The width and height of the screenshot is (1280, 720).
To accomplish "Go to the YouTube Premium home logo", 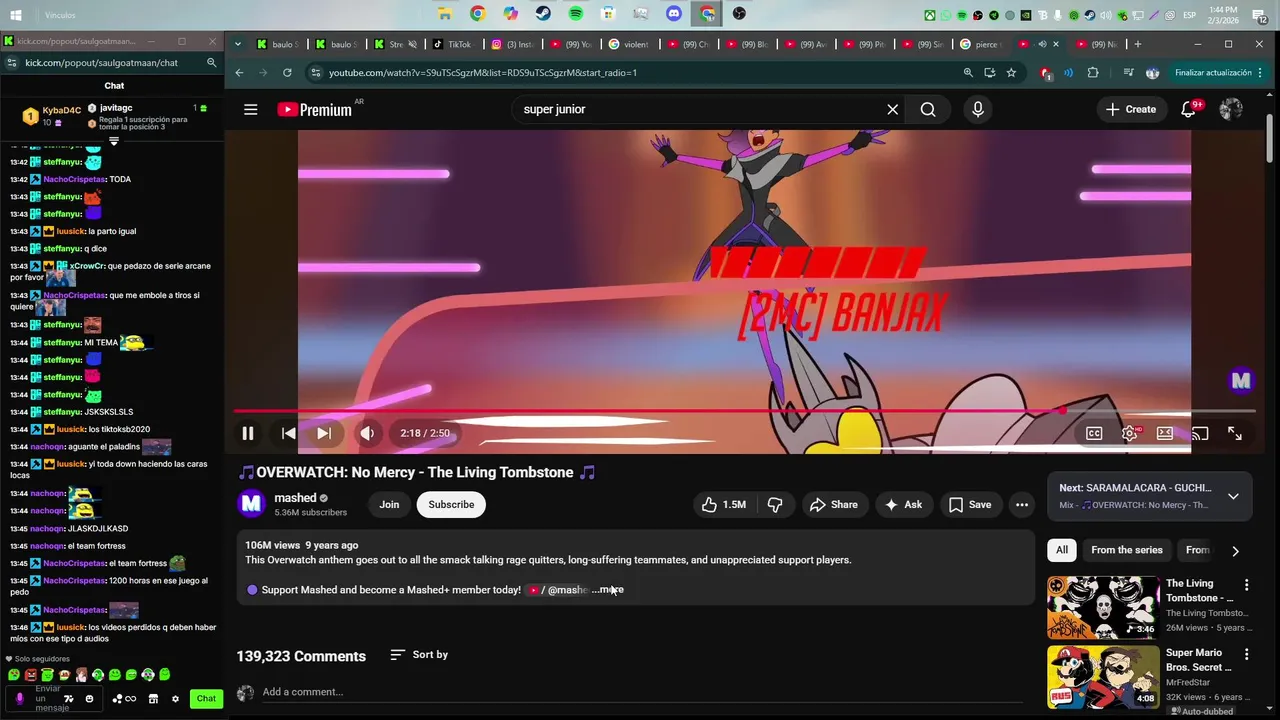I will [x=314, y=110].
